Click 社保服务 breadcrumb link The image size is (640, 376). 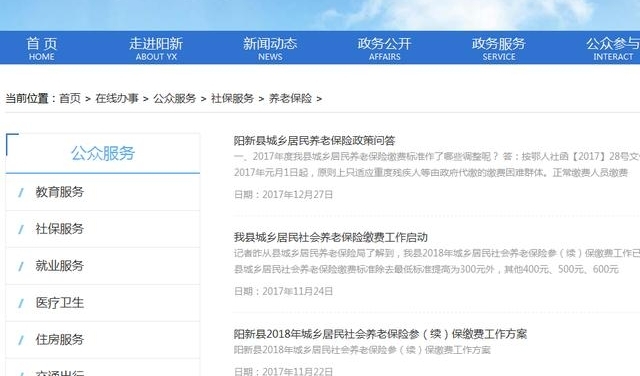tap(232, 98)
